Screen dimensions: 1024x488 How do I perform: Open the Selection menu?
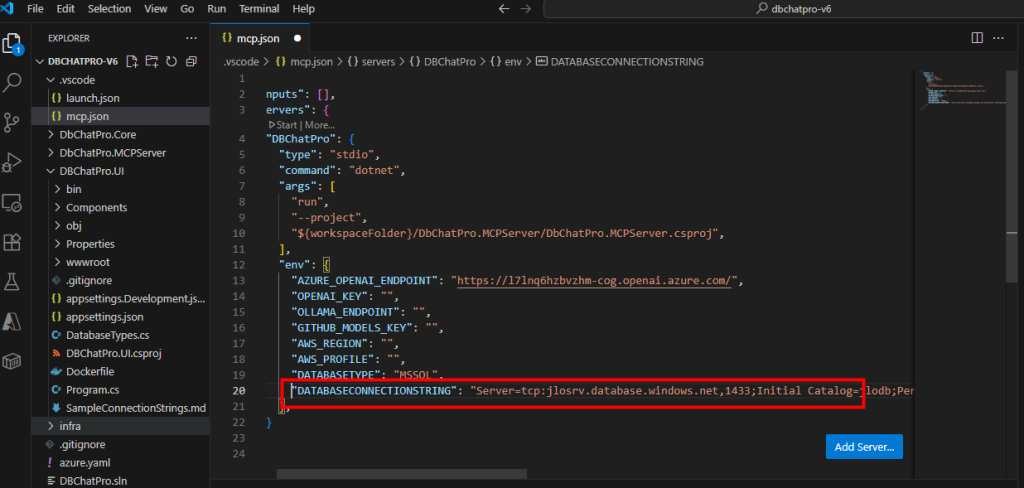(x=109, y=9)
